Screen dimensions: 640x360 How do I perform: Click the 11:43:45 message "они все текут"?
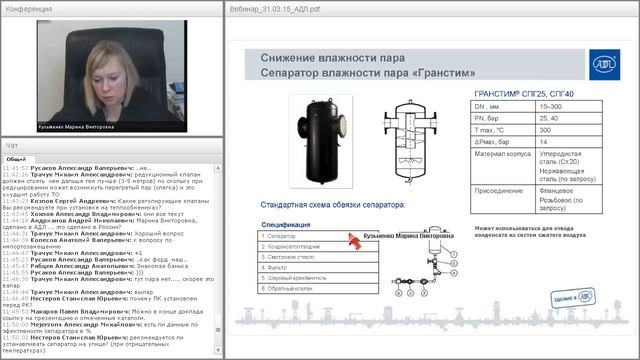click(93, 214)
